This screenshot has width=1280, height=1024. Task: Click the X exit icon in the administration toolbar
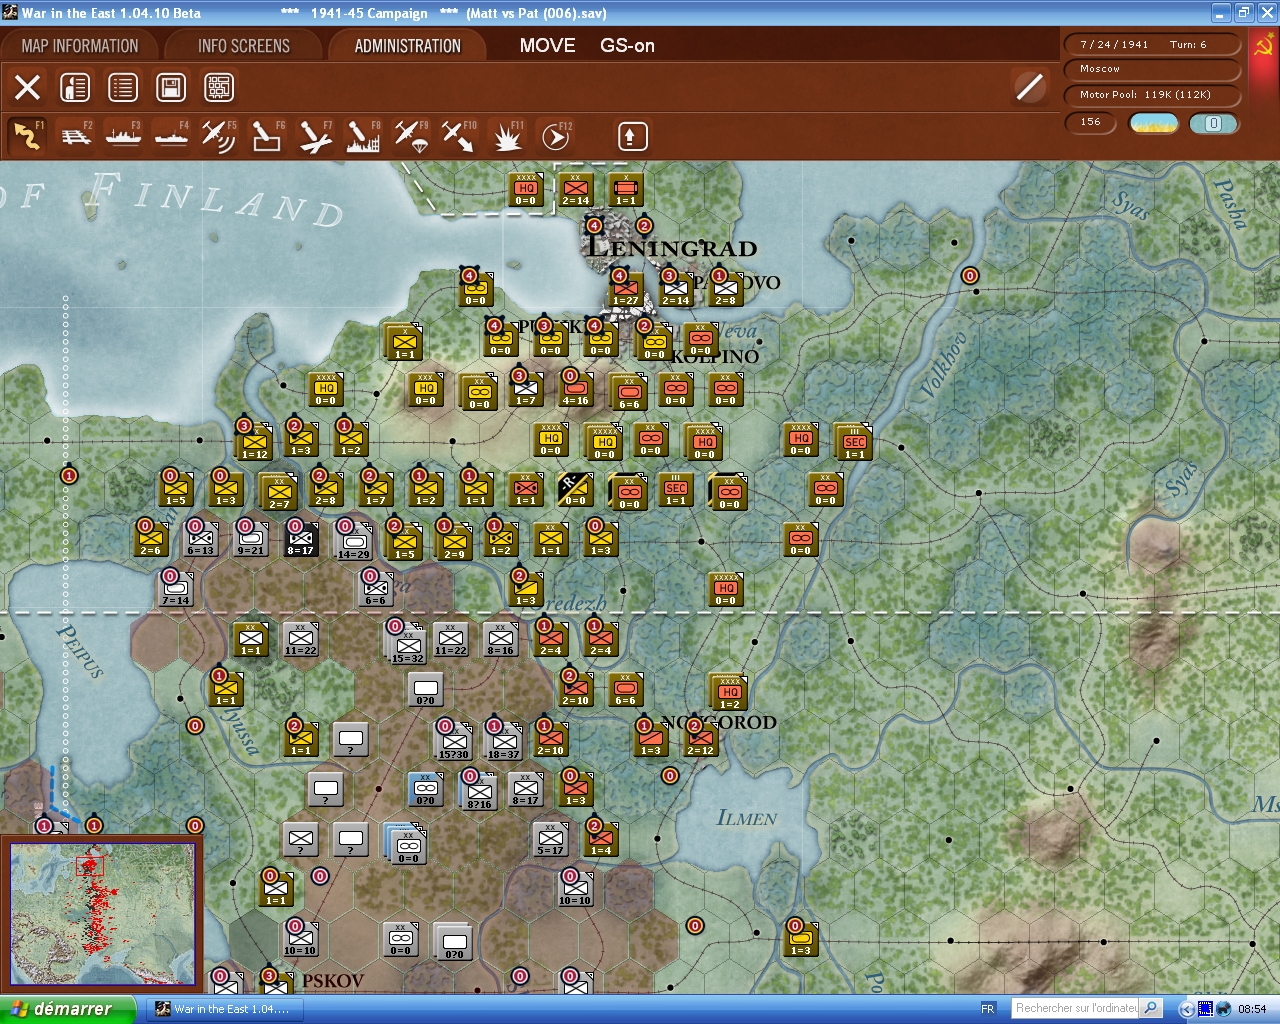(x=28, y=87)
